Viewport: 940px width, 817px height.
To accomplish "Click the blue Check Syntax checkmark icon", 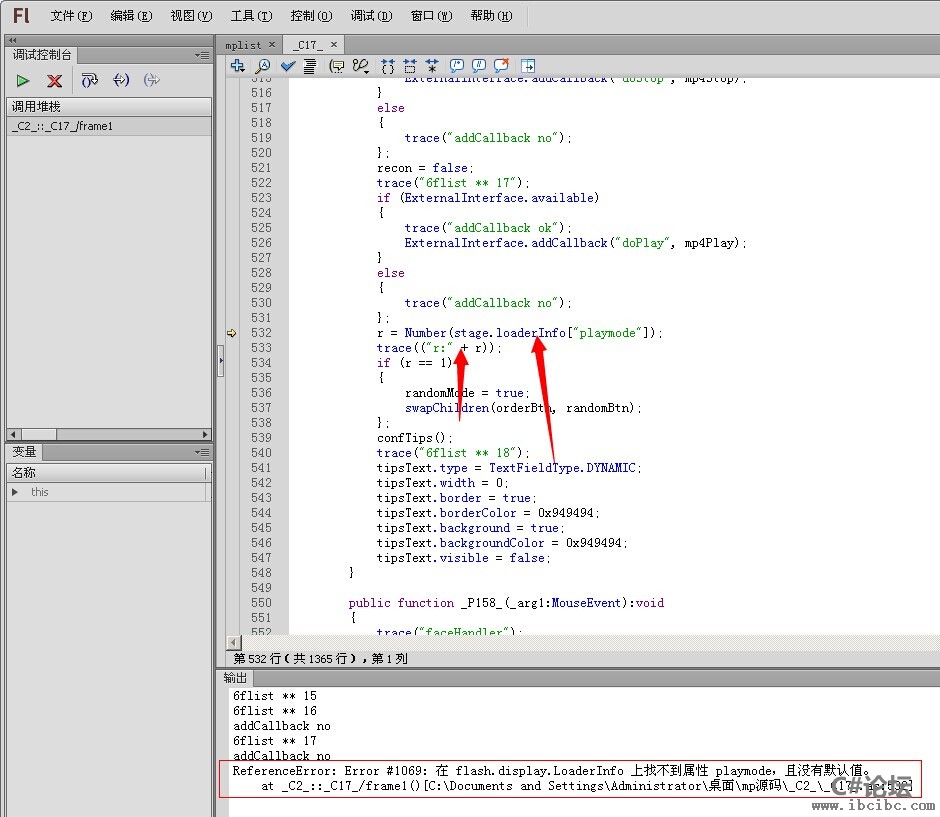I will coord(288,66).
